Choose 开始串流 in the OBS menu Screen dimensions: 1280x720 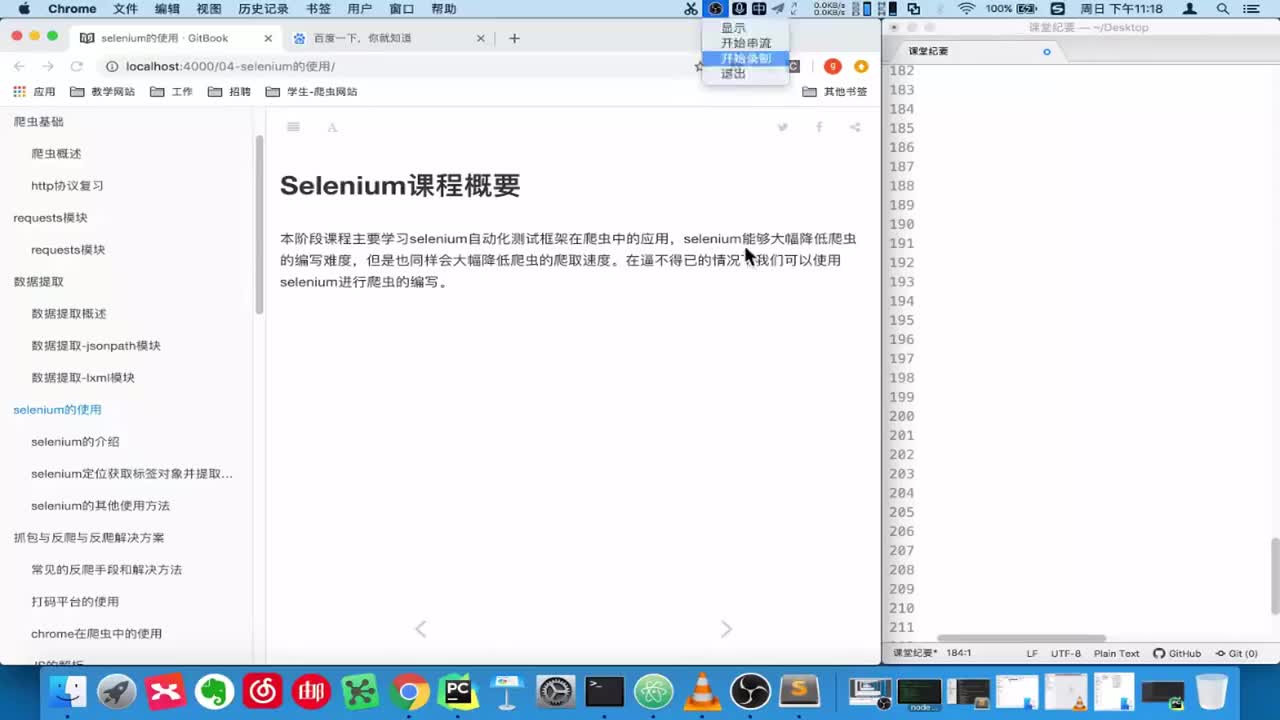pos(746,43)
